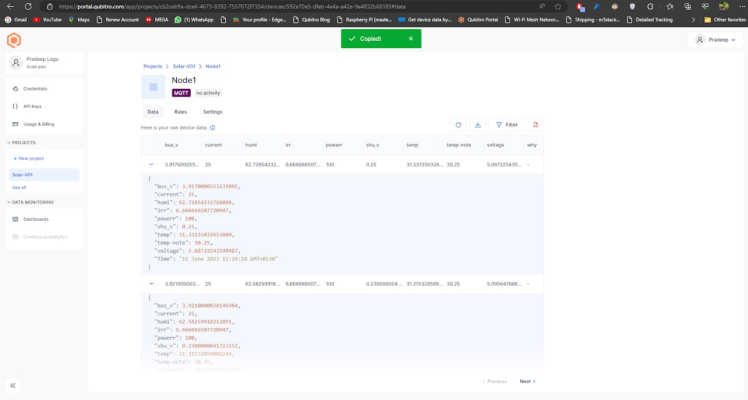
Task: Collapse the PROJECTS section
Action: 21,143
